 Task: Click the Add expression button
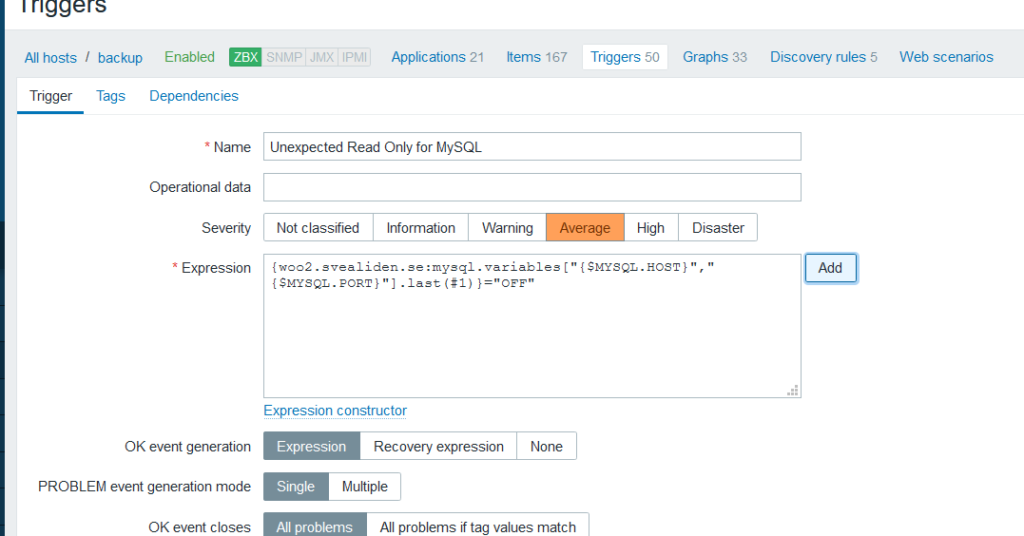coord(830,268)
